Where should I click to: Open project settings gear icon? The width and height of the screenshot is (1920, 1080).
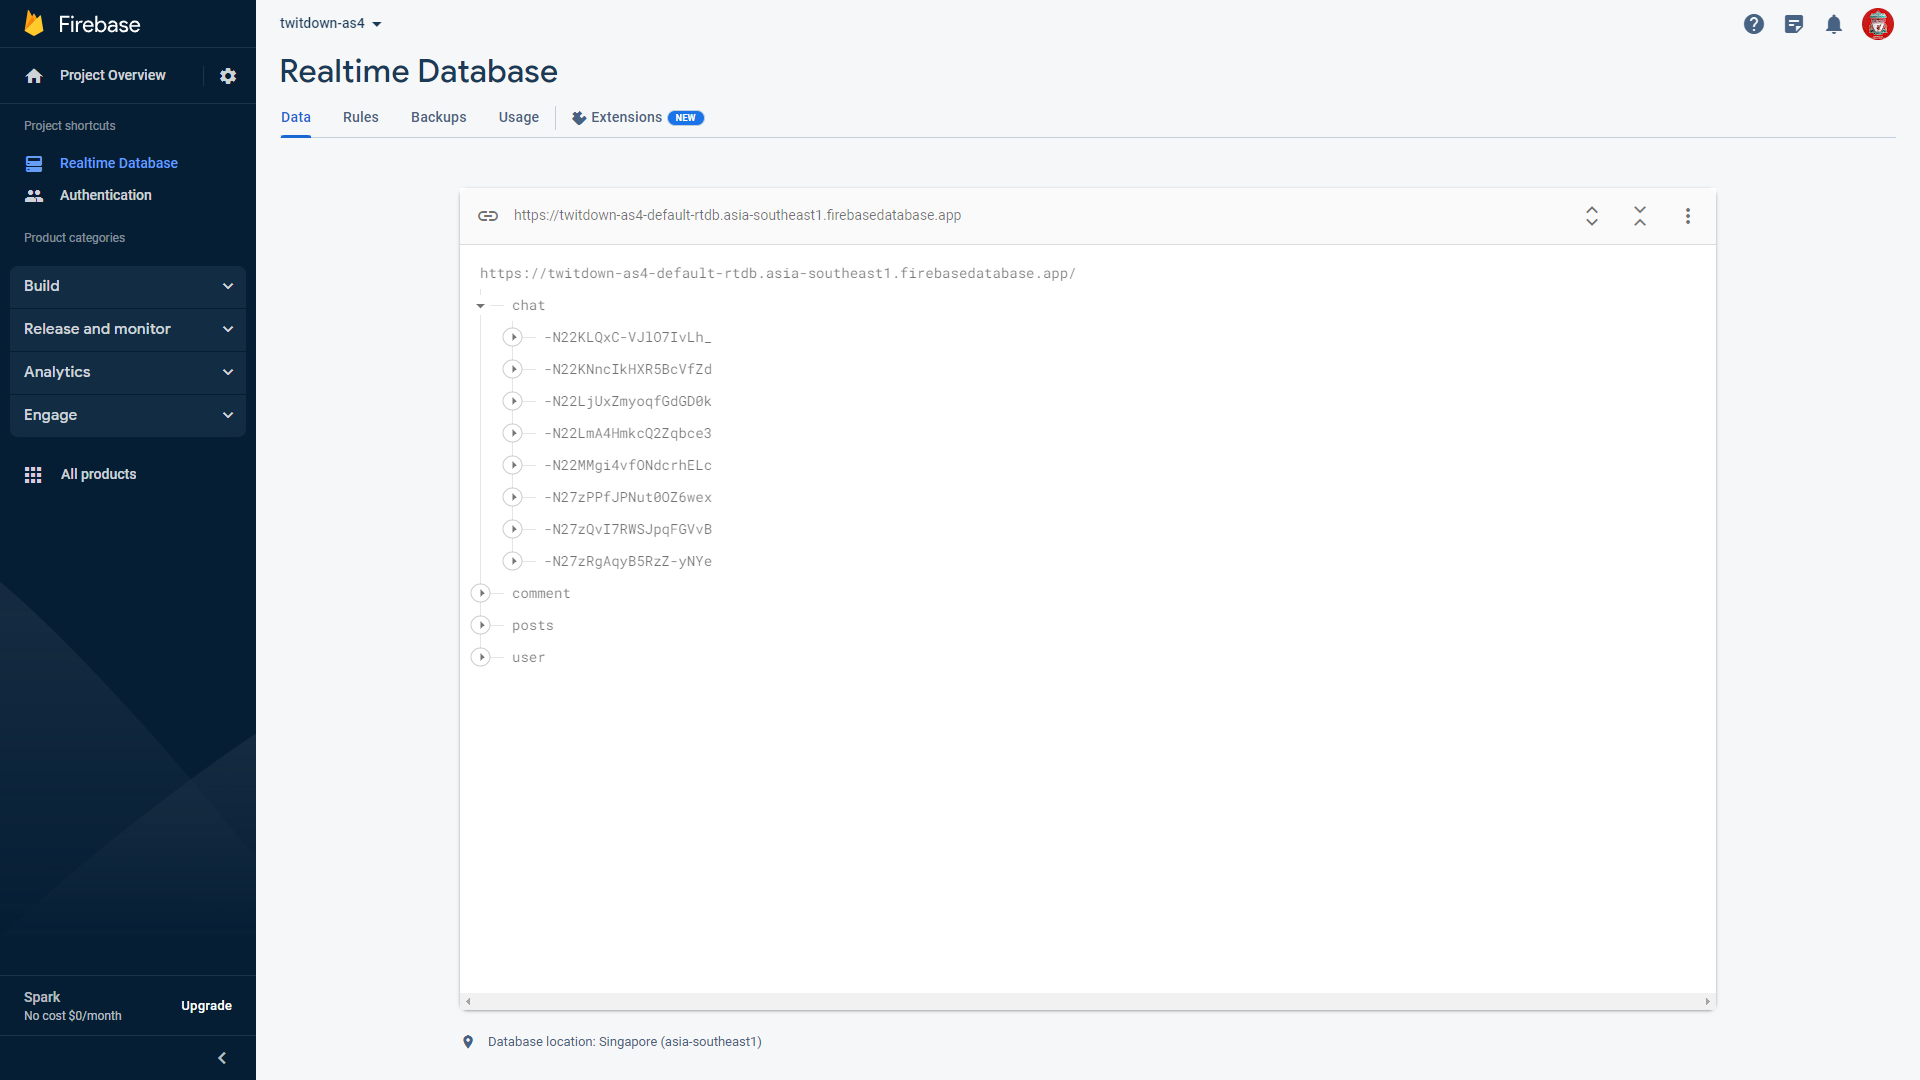pos(228,76)
